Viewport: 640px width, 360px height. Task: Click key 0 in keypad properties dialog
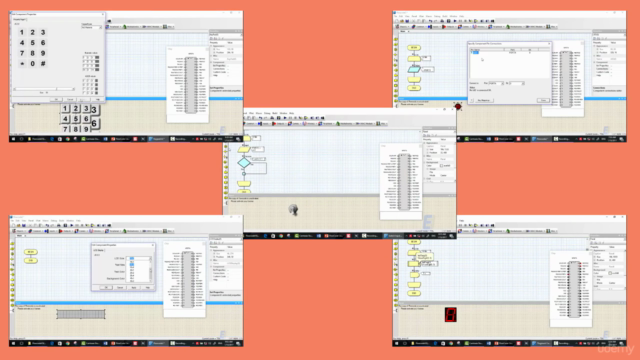(x=32, y=64)
